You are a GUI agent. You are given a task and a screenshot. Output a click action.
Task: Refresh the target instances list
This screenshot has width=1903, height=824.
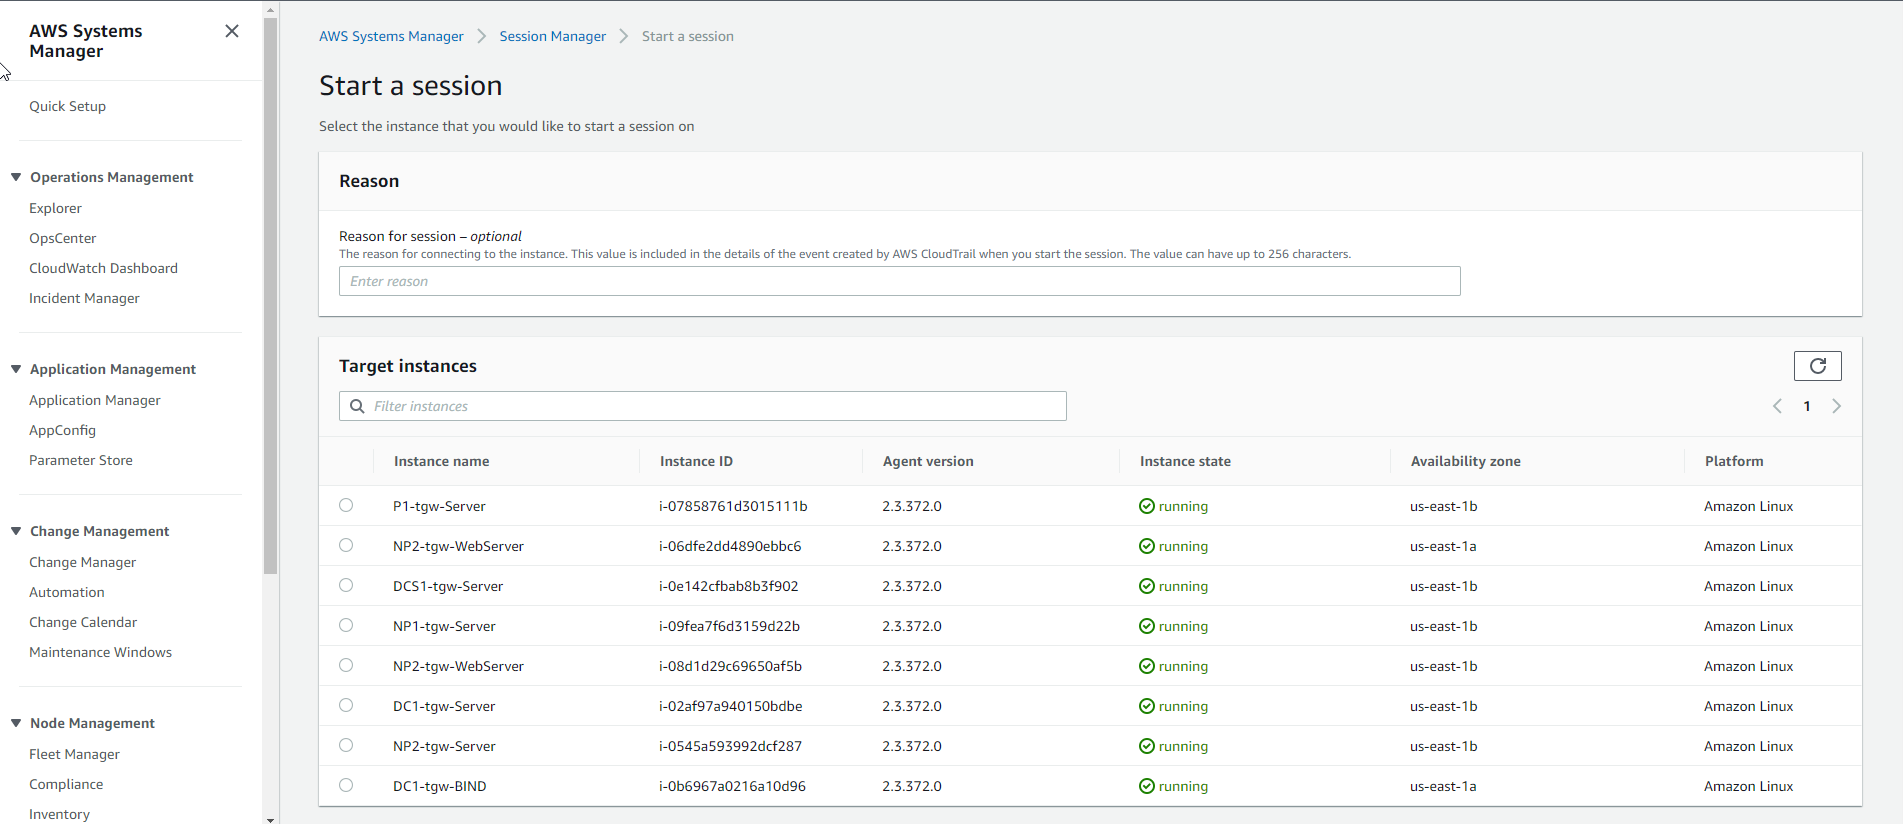click(x=1817, y=366)
